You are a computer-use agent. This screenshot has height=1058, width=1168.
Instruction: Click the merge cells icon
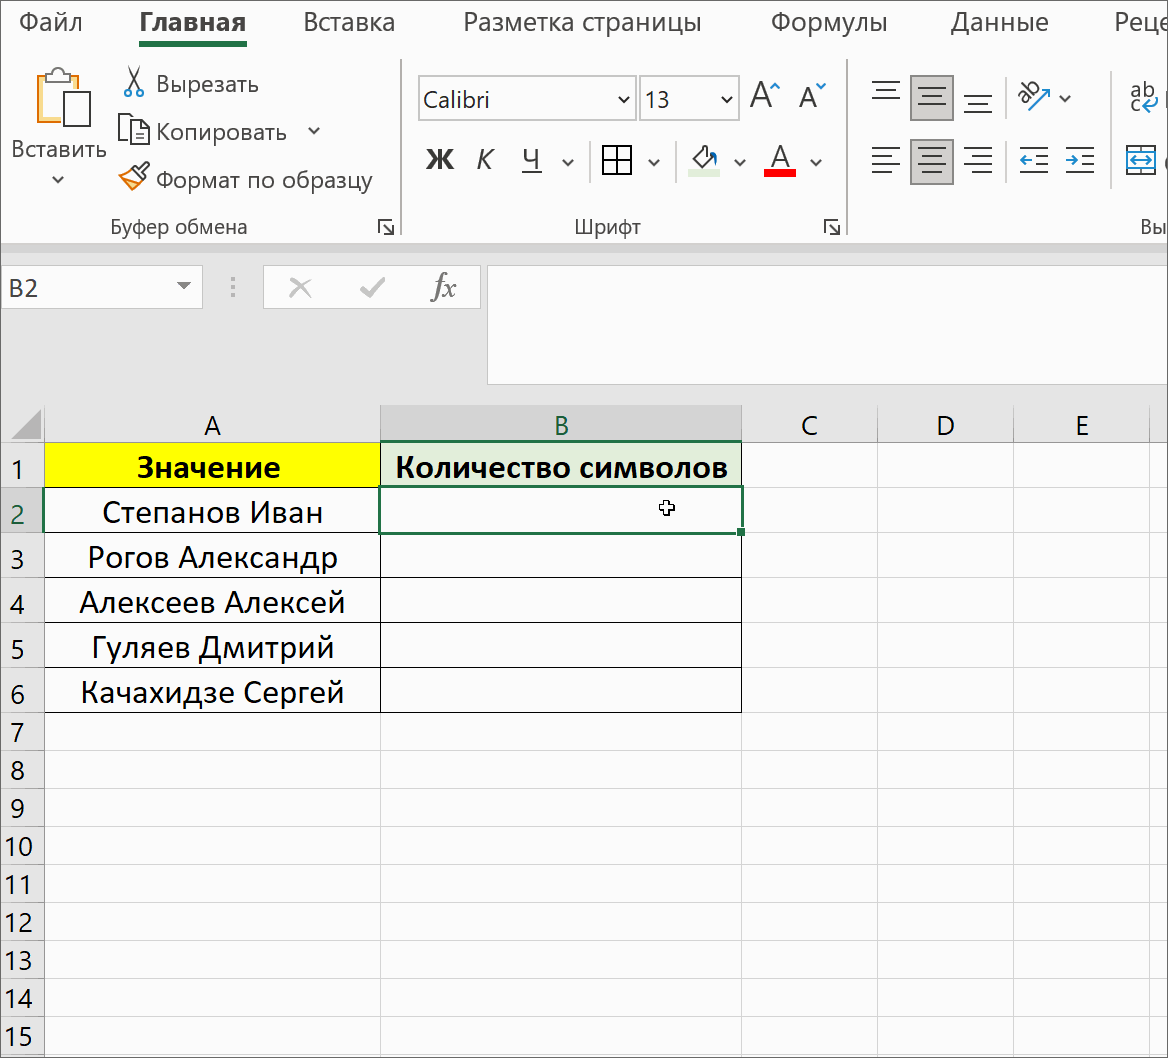tap(1140, 161)
